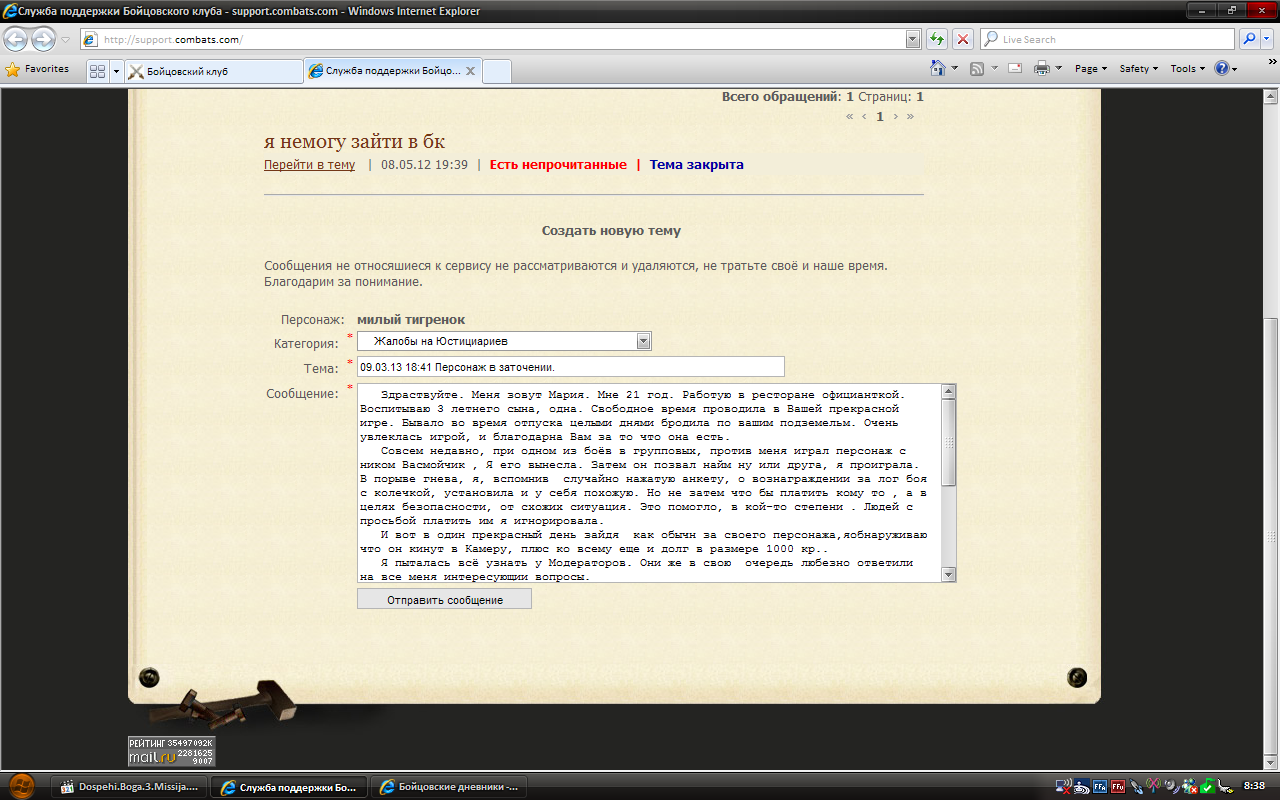The height and width of the screenshot is (800, 1280).
Task: Click the page scrollbar up arrow
Action: 1270,97
